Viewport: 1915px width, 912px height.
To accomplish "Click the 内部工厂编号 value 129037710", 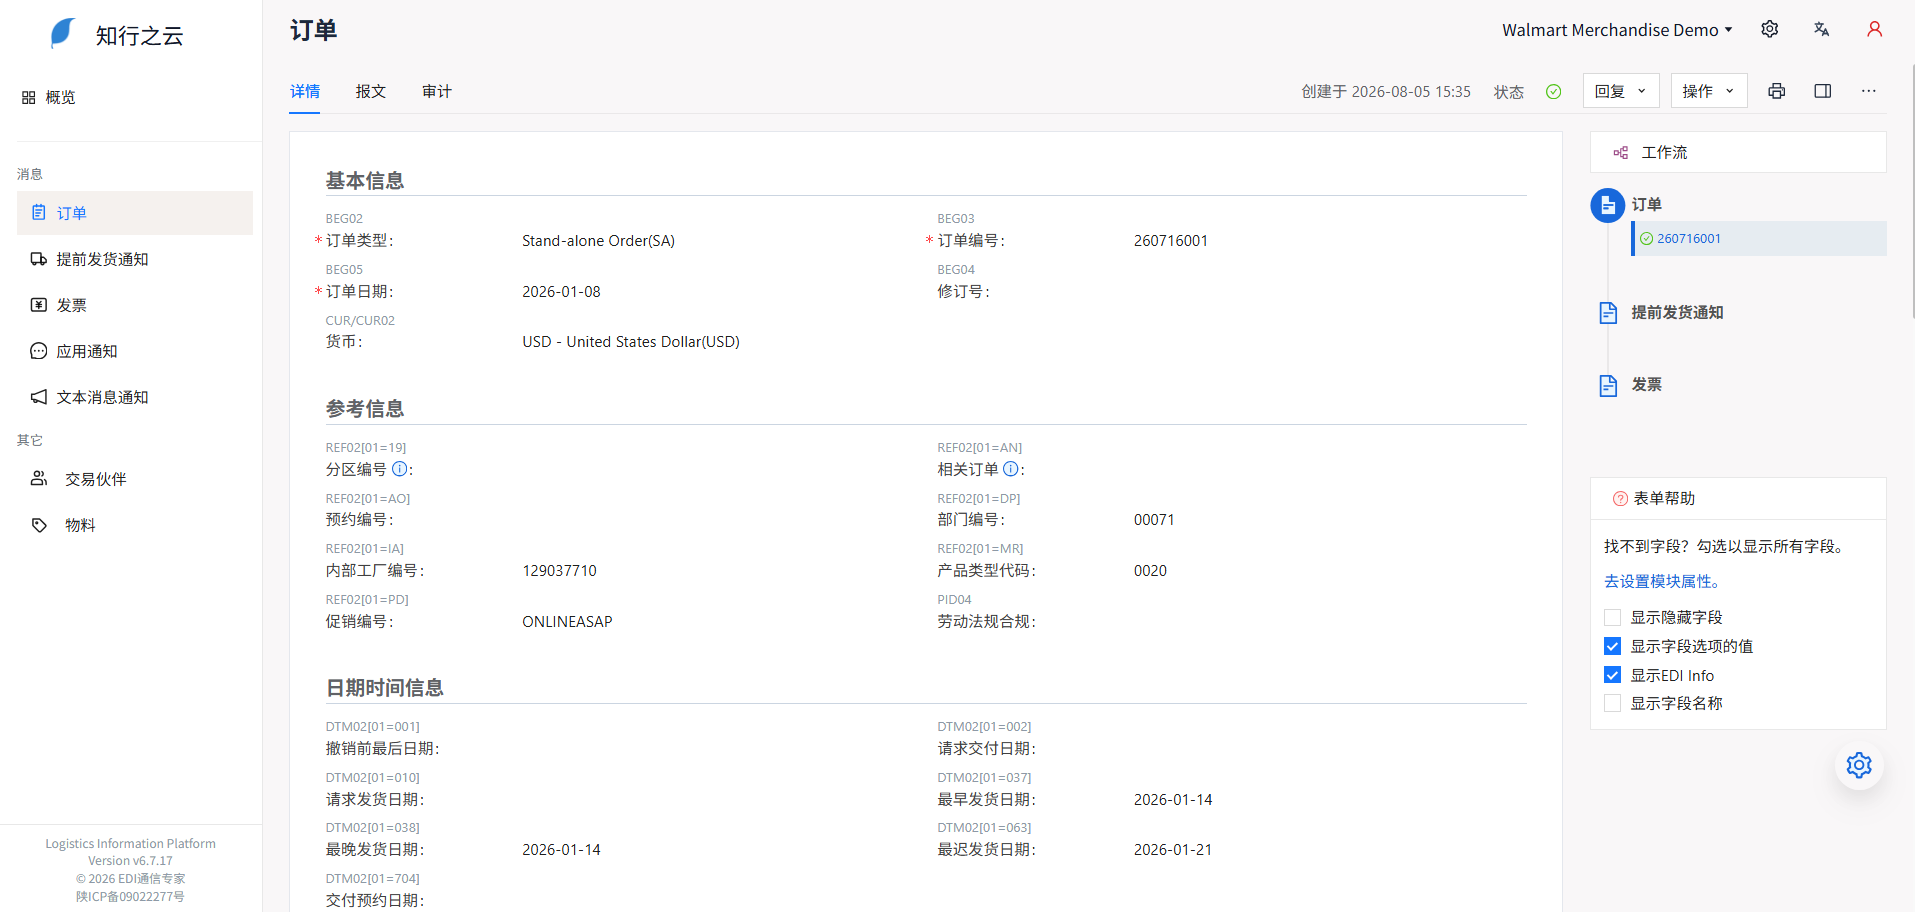I will 559,571.
